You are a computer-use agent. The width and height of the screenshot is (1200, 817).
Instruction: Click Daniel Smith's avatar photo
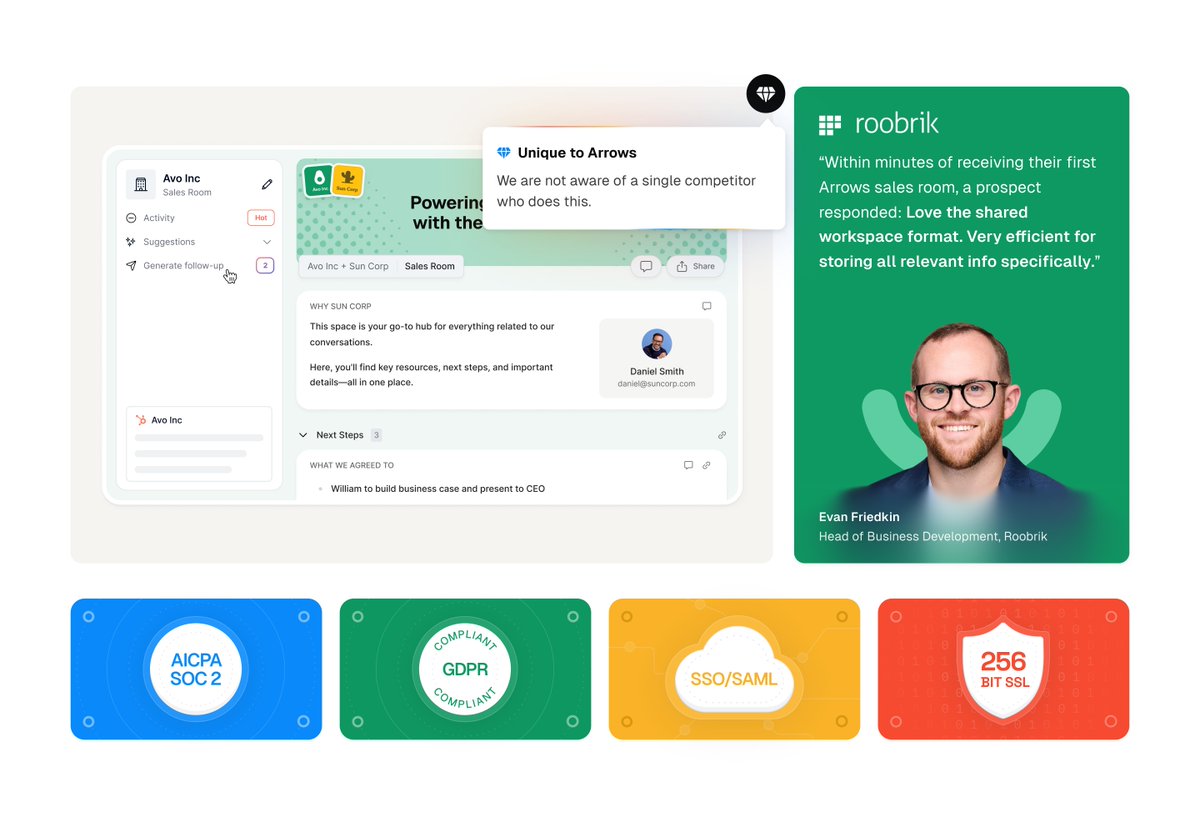coord(657,344)
